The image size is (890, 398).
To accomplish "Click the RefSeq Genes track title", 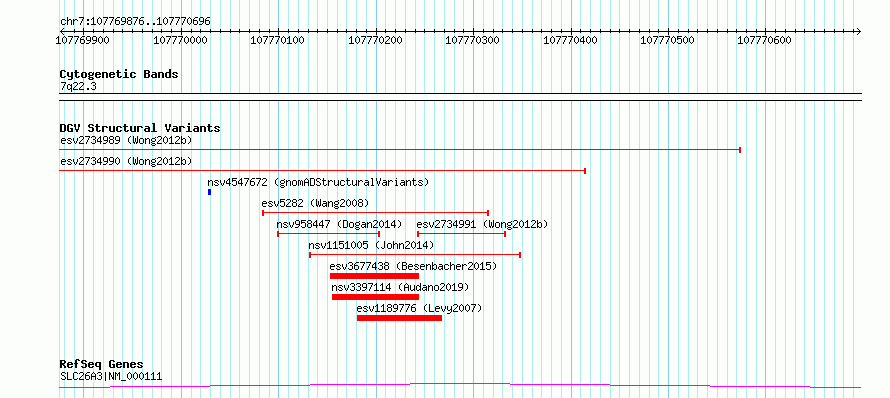I will coord(102,365).
